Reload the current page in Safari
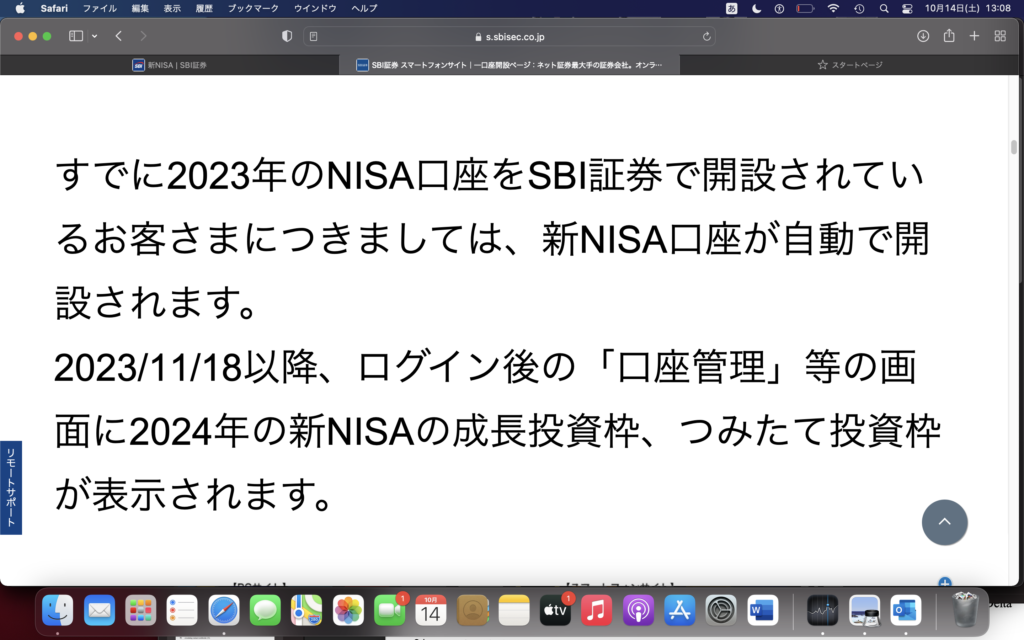This screenshot has width=1024, height=640. coord(705,35)
